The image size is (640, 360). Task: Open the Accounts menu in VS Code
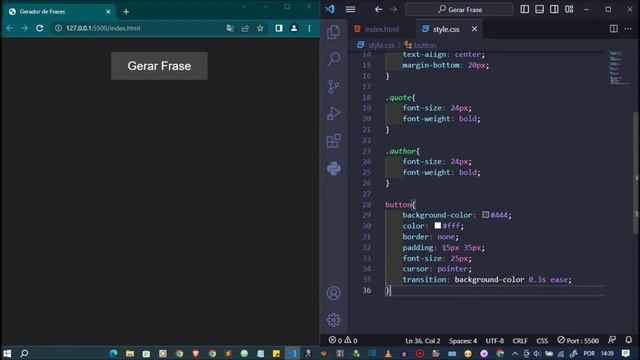tap(333, 293)
